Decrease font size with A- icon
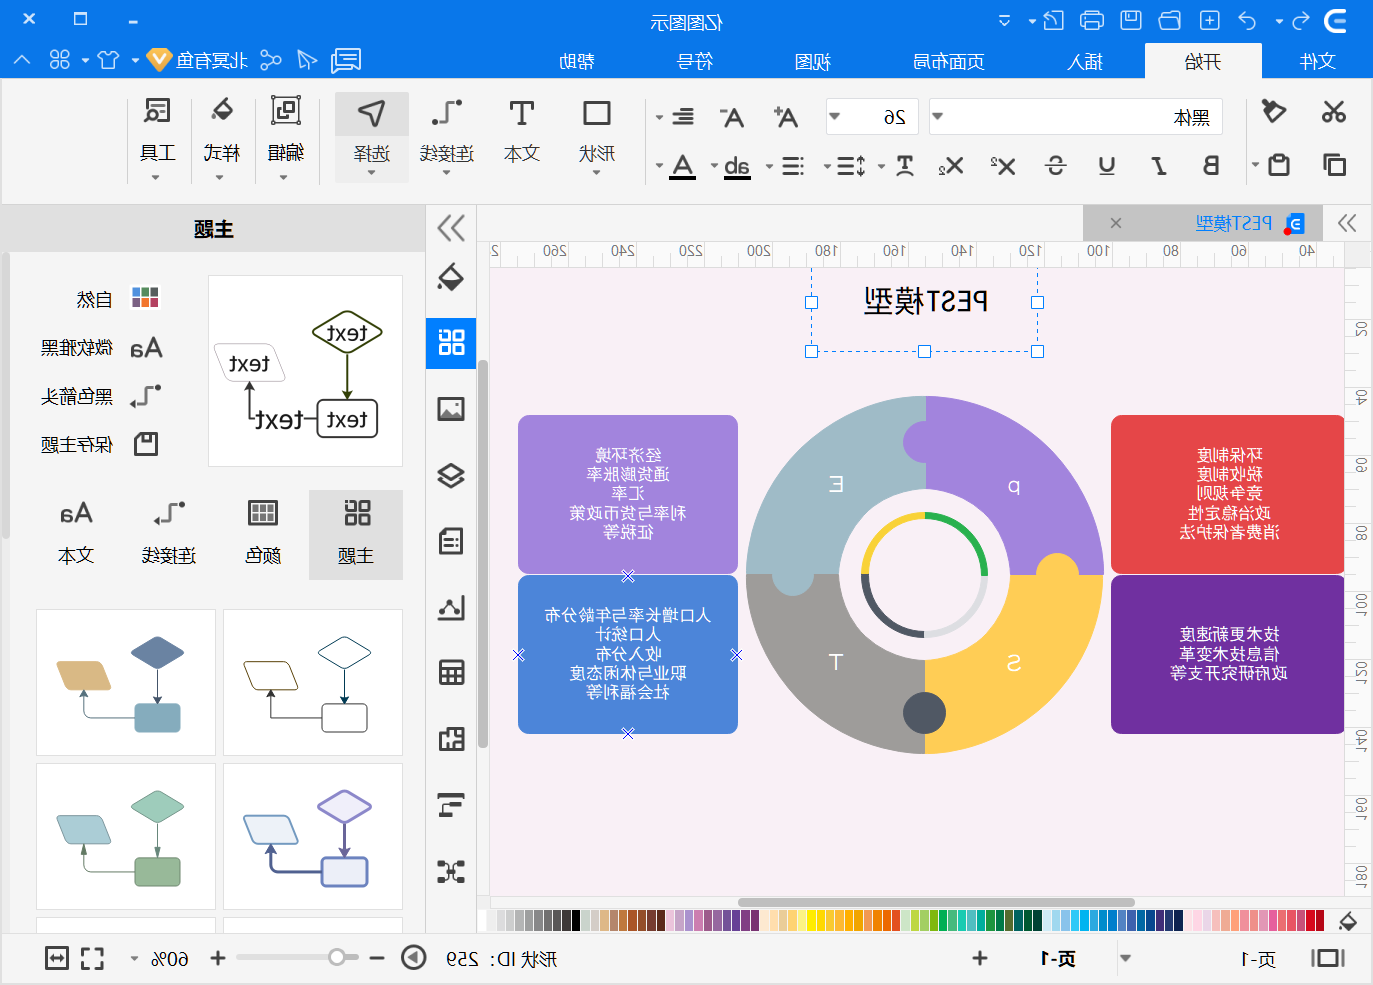Viewport: 1373px width, 985px height. pos(732,117)
